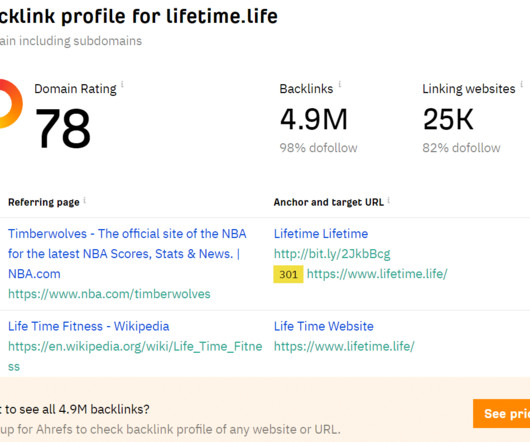
Task: Click the orange See pricing button
Action: click(502, 414)
